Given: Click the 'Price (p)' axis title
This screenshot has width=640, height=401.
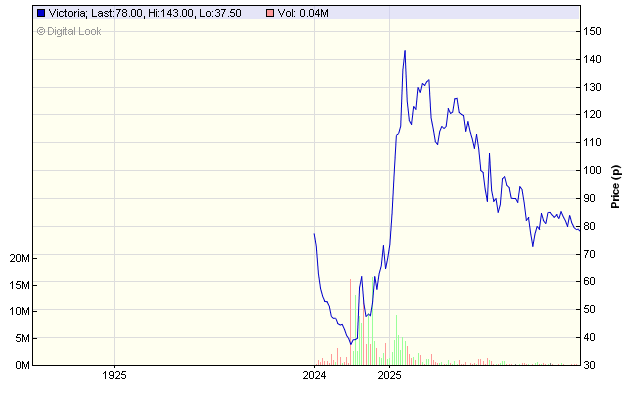Looking at the screenshot, I should [x=615, y=187].
